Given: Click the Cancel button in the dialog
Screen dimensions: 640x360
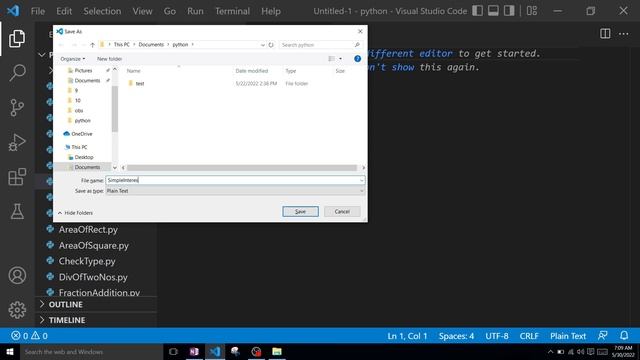Looking at the screenshot, I should coord(342,211).
